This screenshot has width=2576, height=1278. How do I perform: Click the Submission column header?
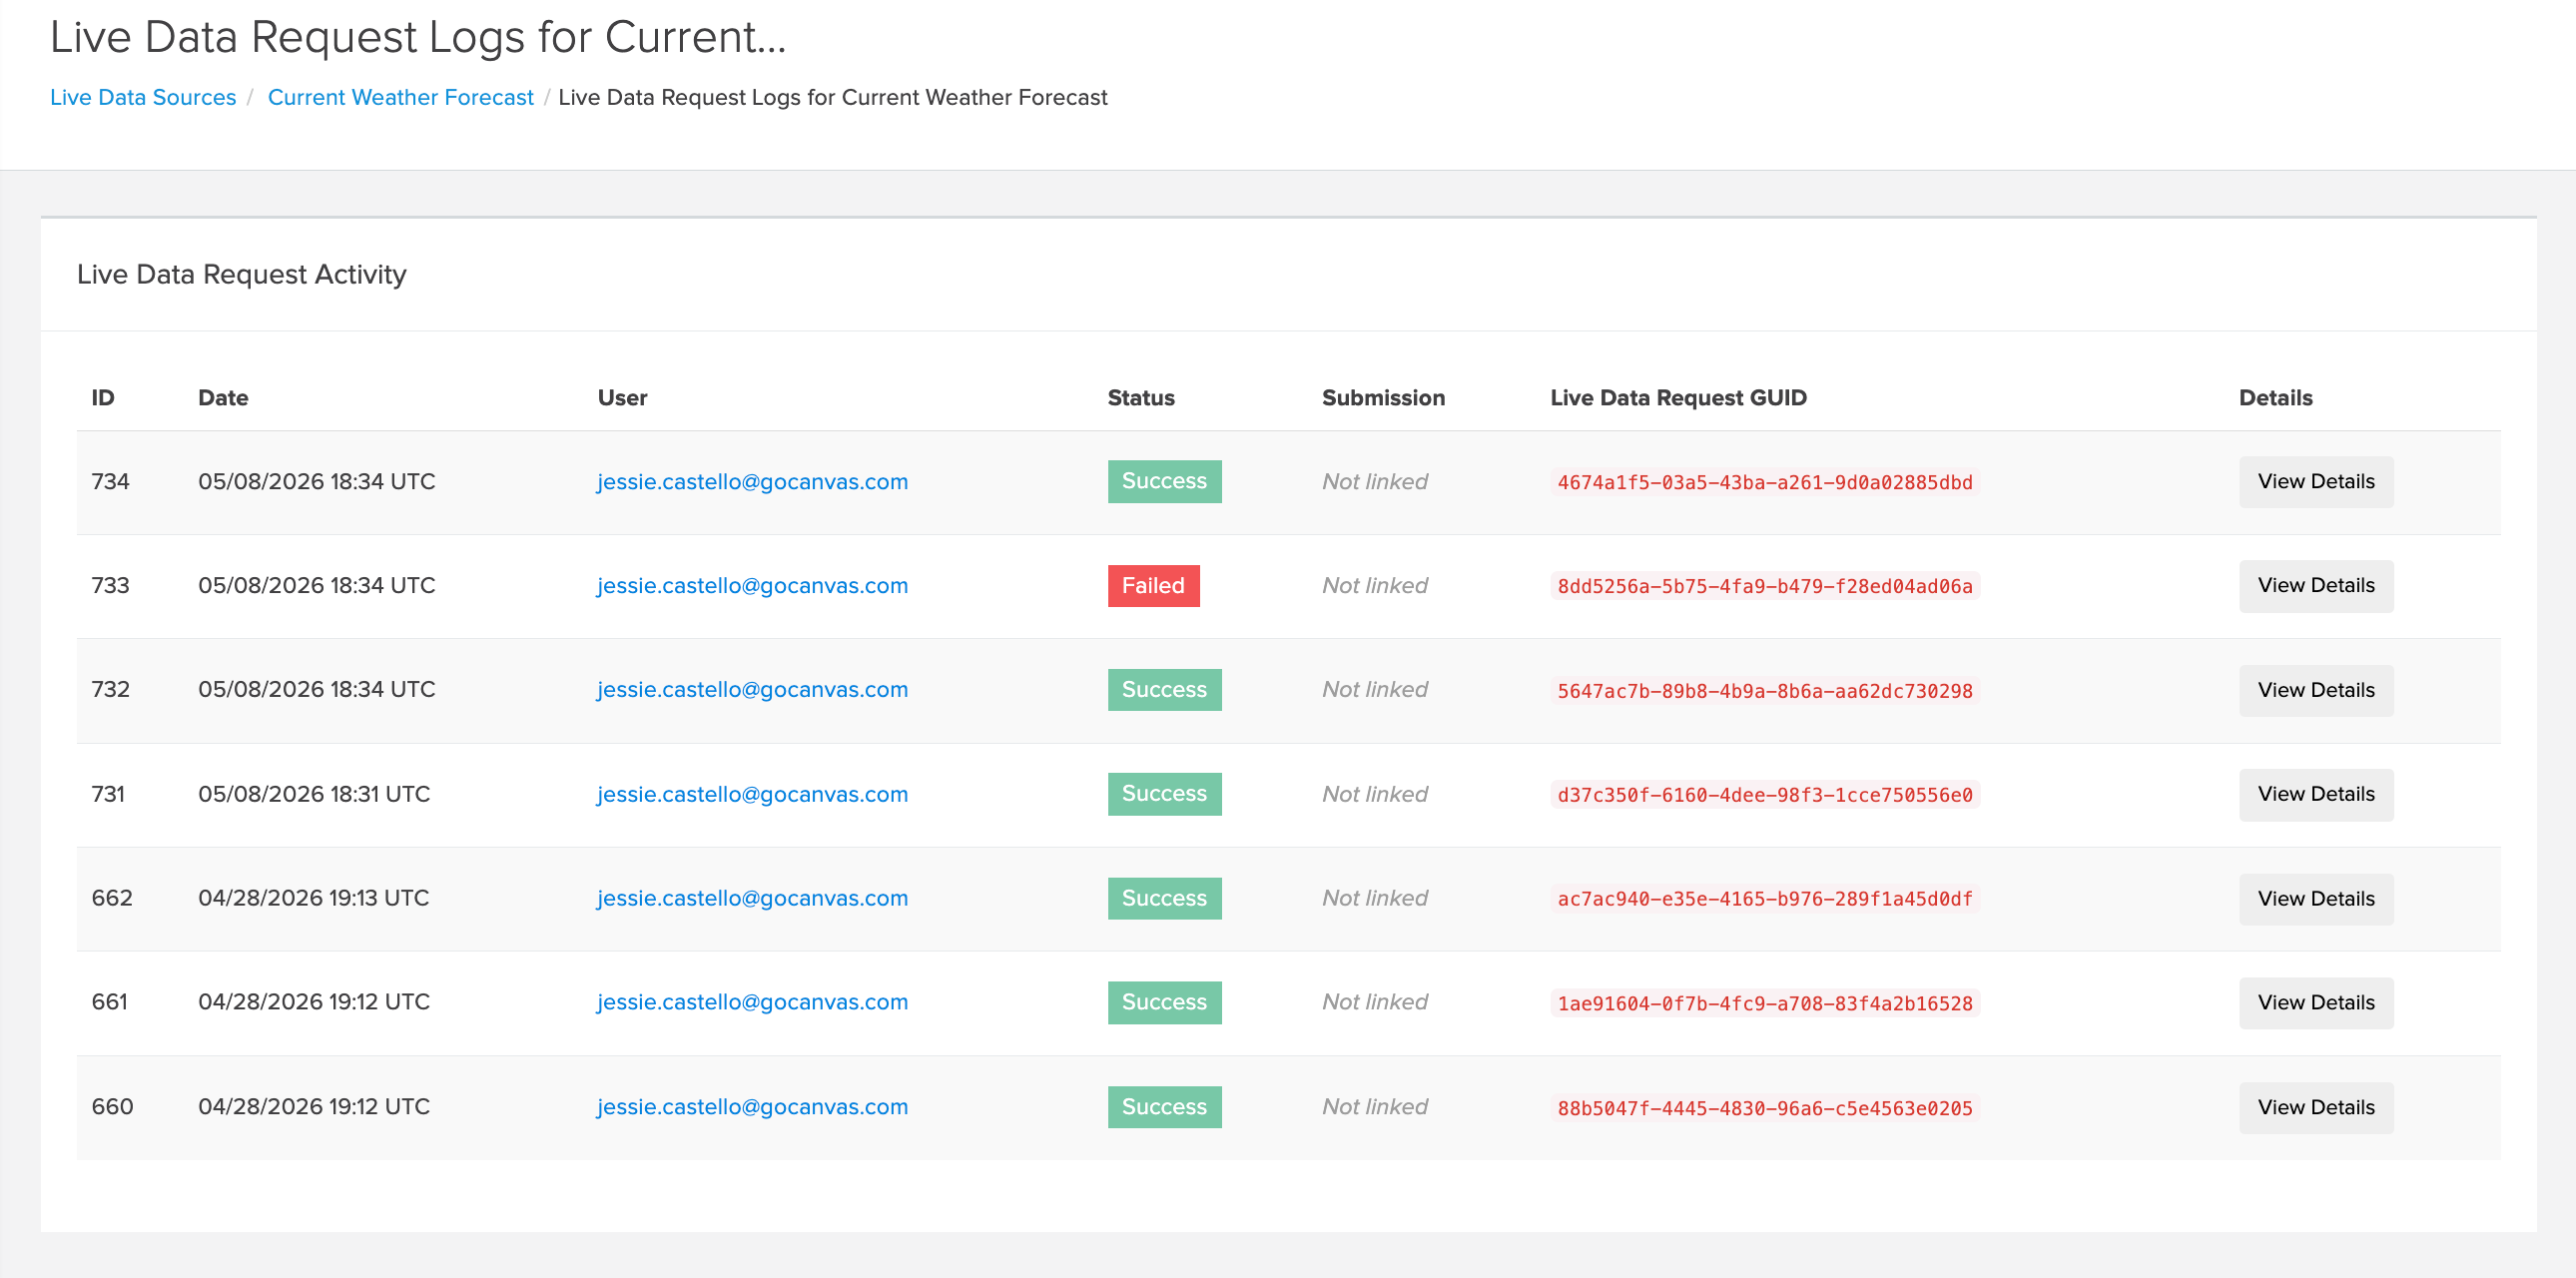click(1383, 398)
